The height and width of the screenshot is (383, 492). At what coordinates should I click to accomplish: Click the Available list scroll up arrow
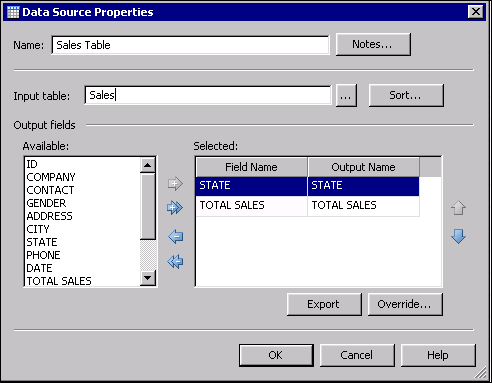tap(148, 165)
